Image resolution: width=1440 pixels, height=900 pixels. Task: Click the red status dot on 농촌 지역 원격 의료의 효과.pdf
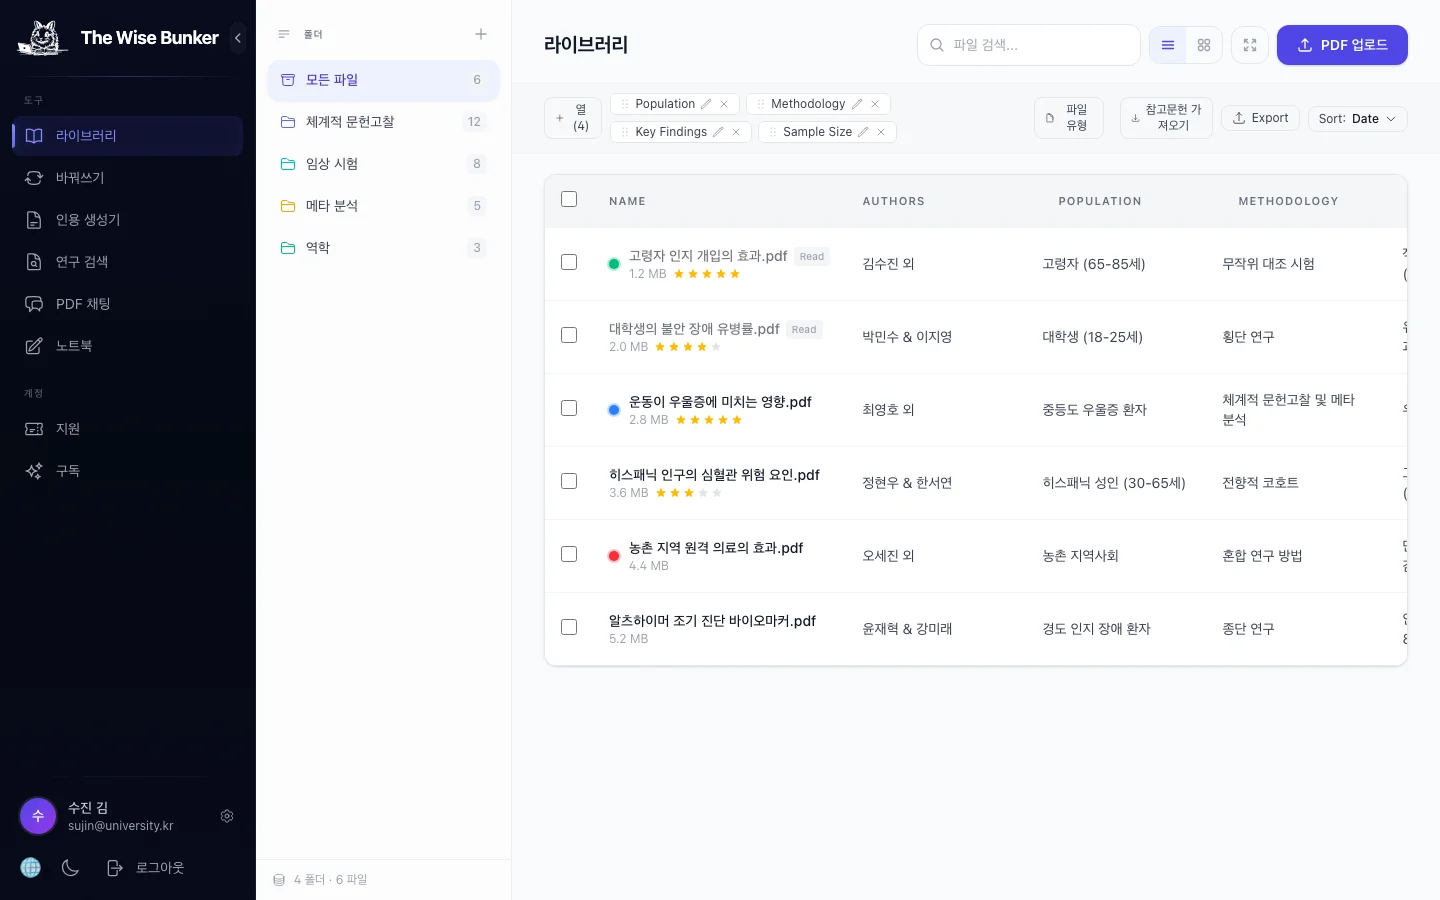tap(614, 555)
